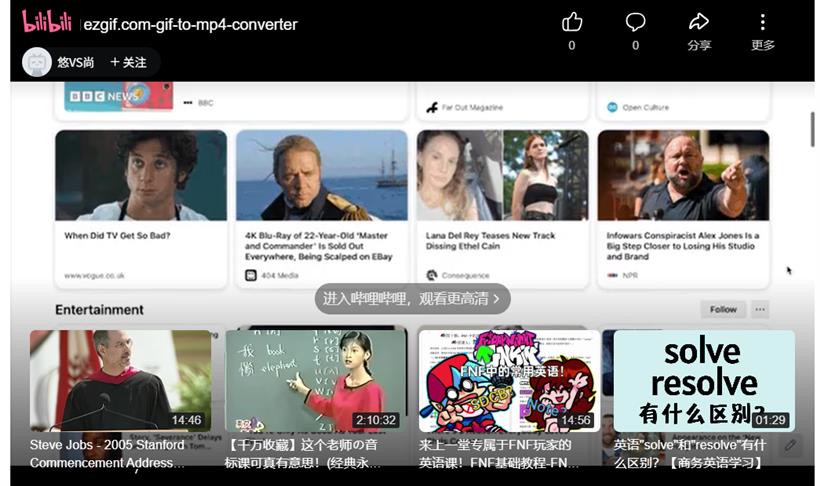Open 4K Blu-Ray Master and Commander headline
The width and height of the screenshot is (820, 486).
(318, 246)
